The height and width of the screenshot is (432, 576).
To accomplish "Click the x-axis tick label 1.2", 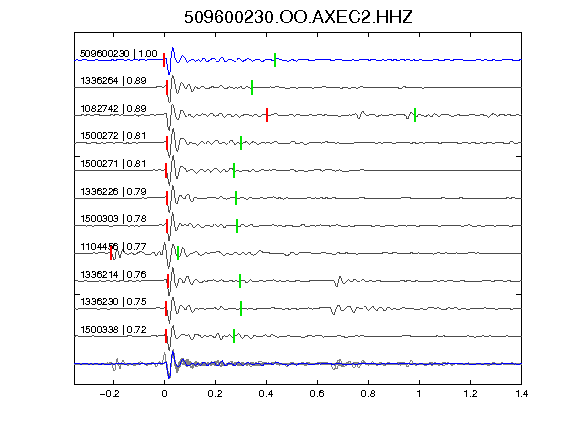I will [x=470, y=394].
